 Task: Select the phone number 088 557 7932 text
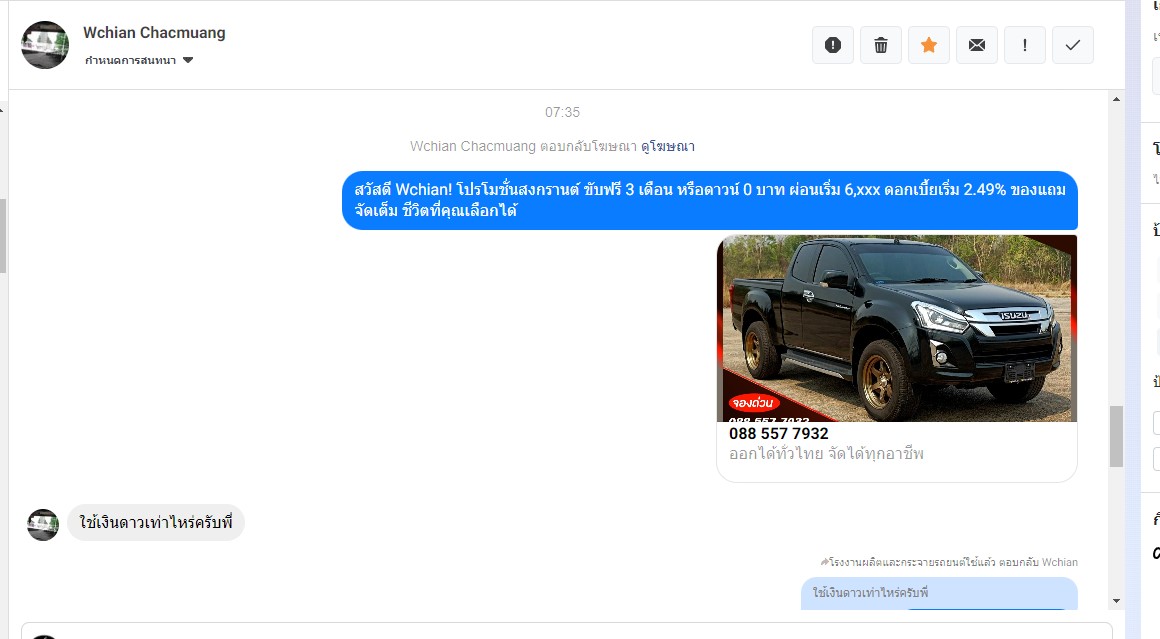tap(778, 433)
